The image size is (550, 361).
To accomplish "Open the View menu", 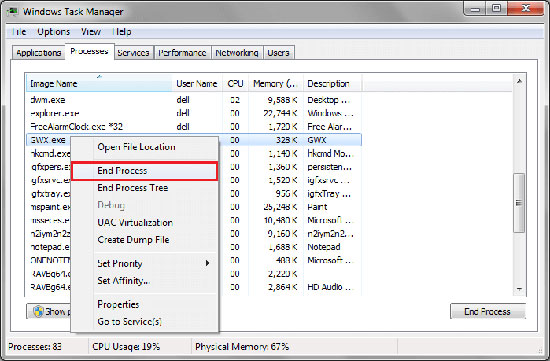I will click(91, 32).
